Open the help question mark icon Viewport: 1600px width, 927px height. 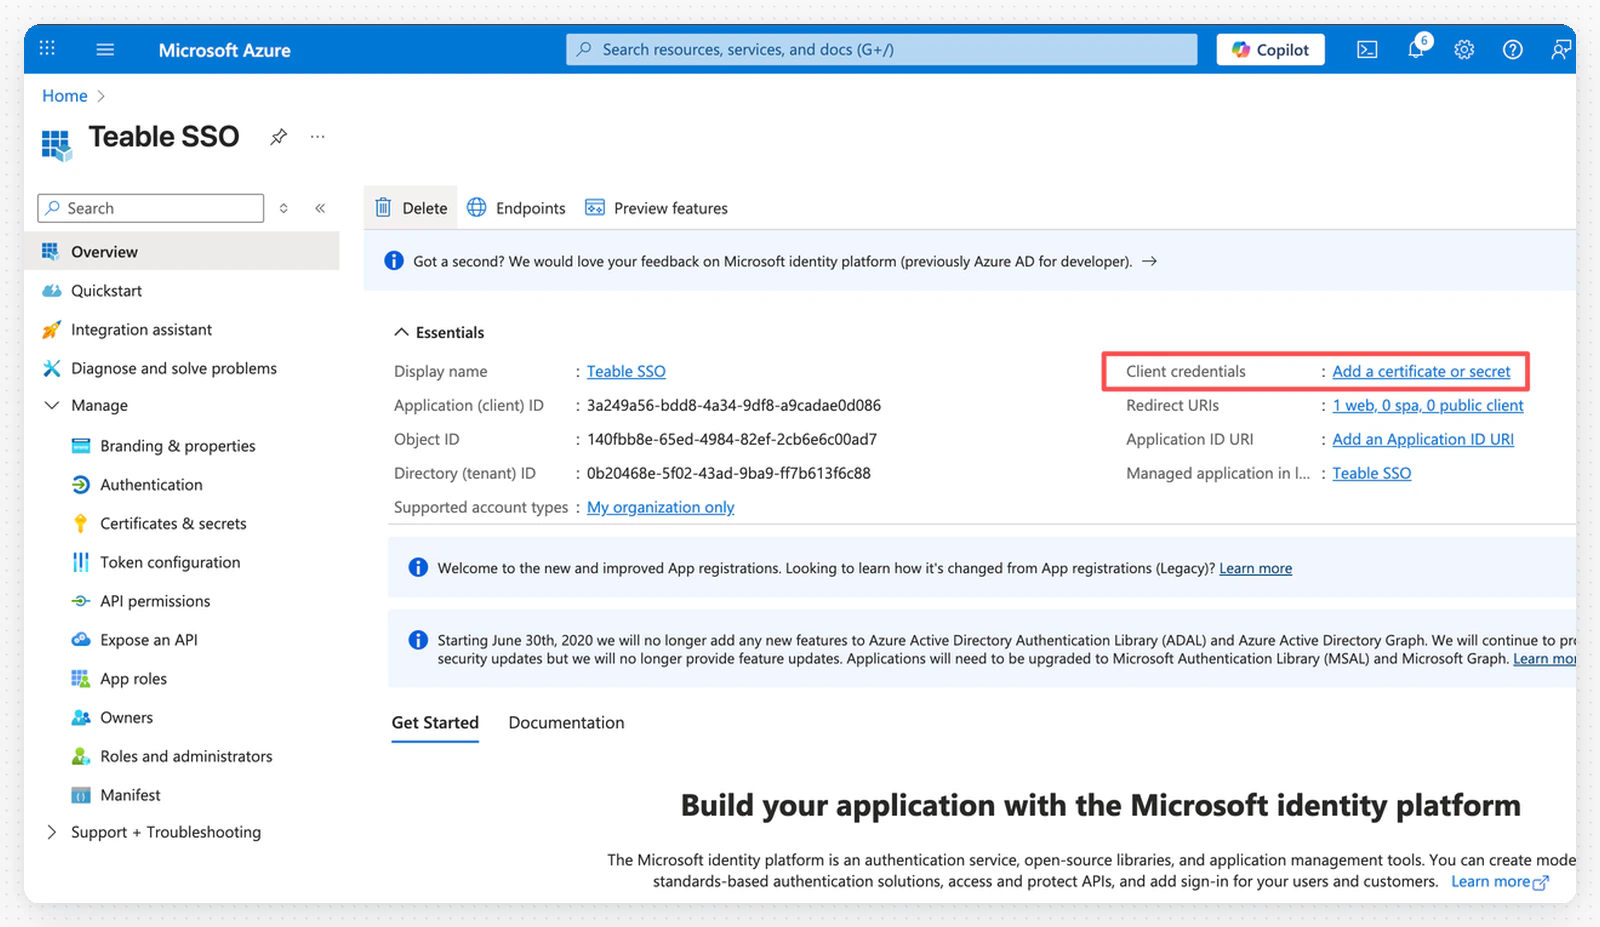[1513, 50]
